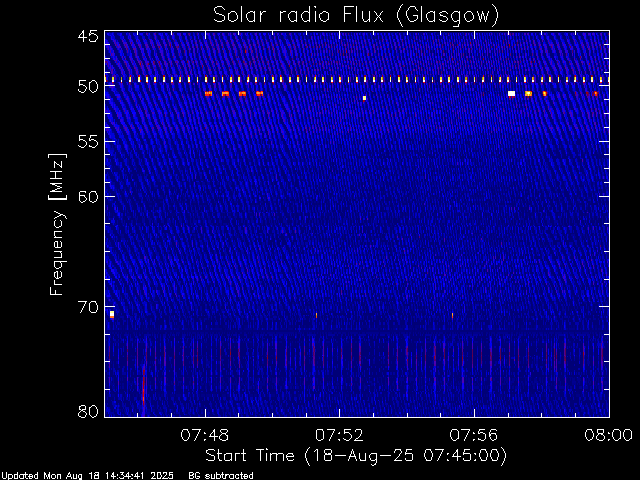Screen dimensions: 640x480
Task: Click the red vertical streak near 80 MHz
Action: [143, 386]
